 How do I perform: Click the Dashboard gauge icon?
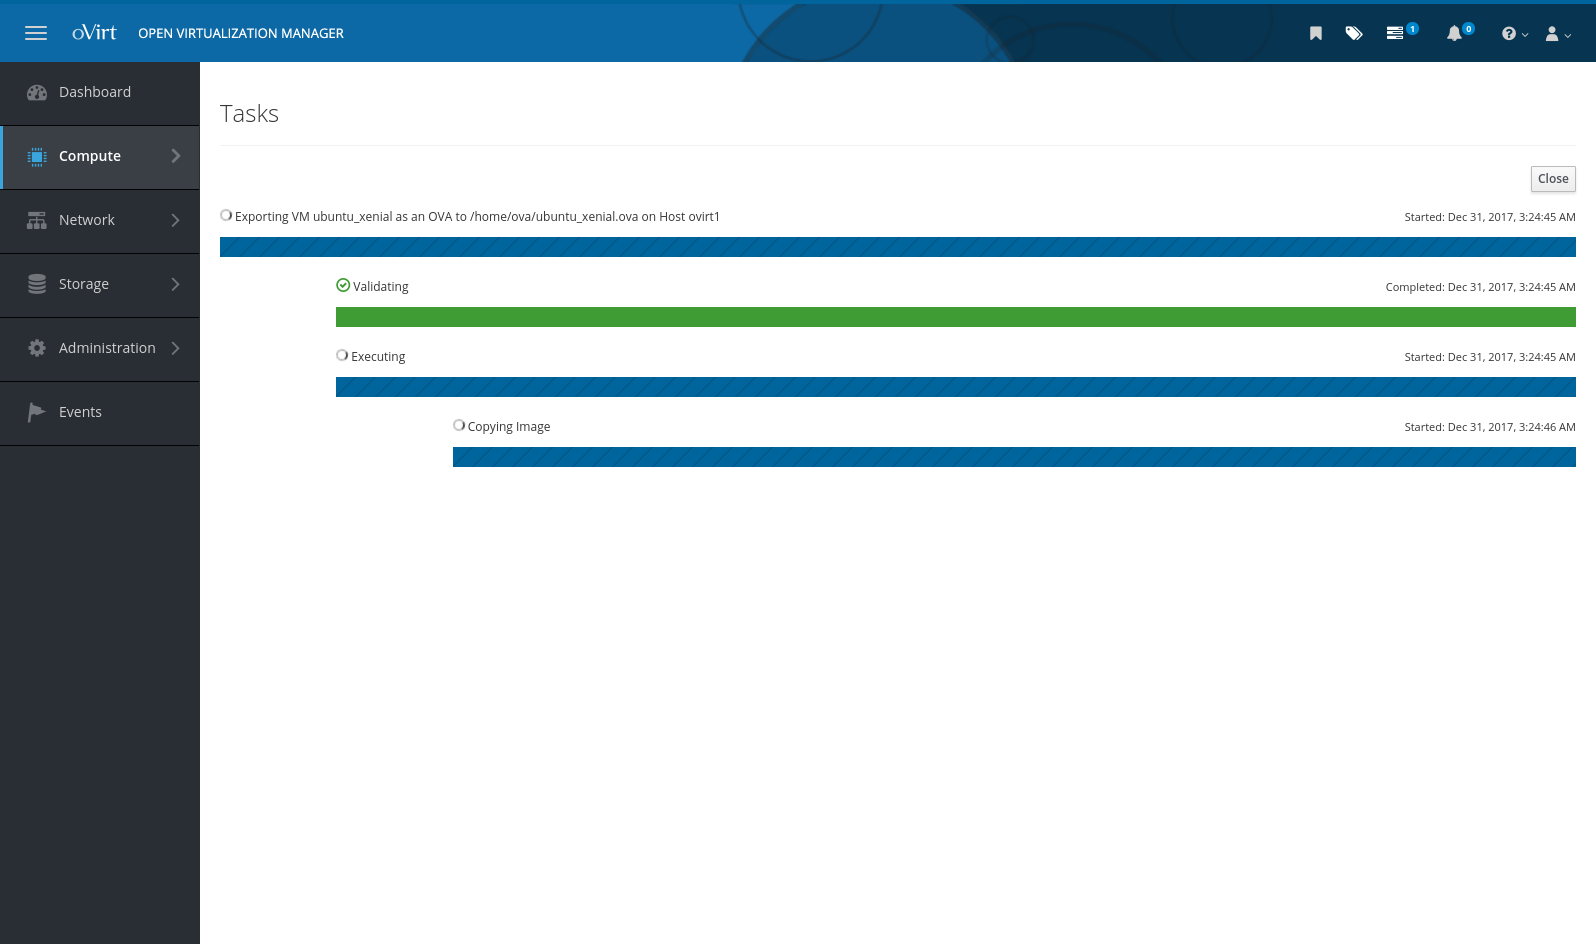coord(37,92)
